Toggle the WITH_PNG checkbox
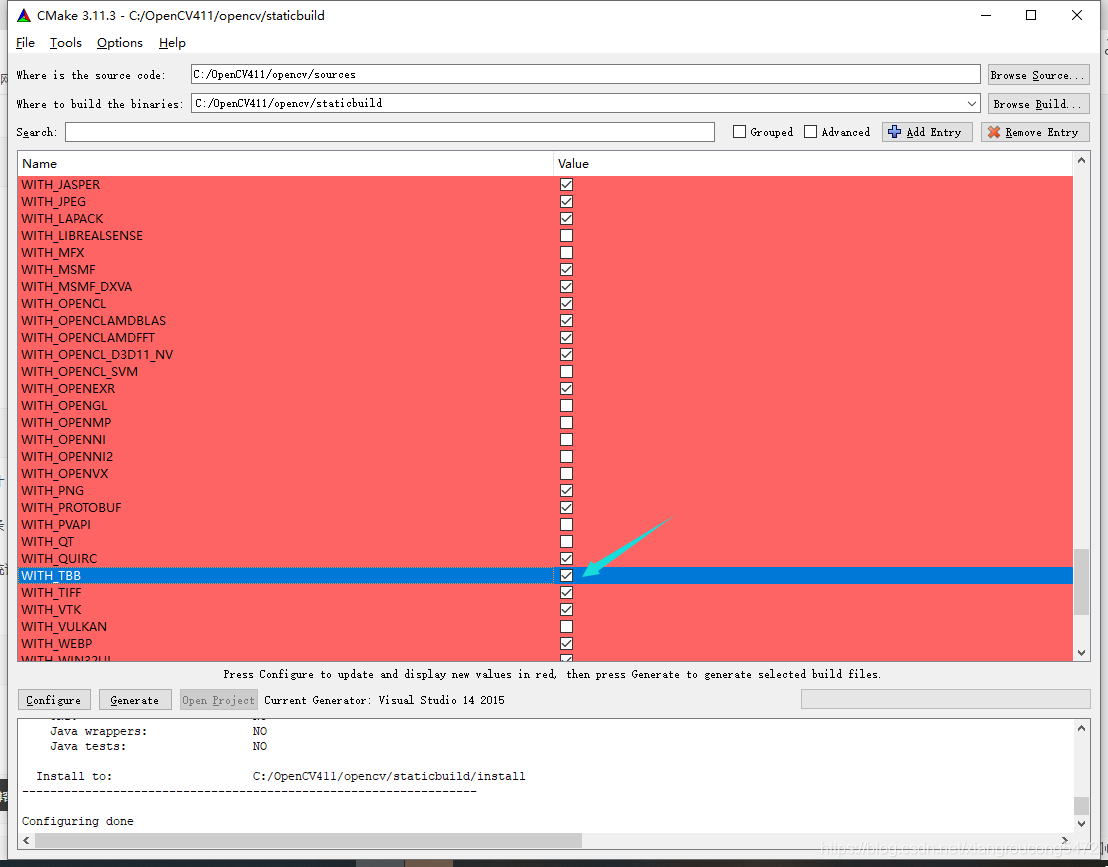Image resolution: width=1108 pixels, height=867 pixels. [x=566, y=490]
